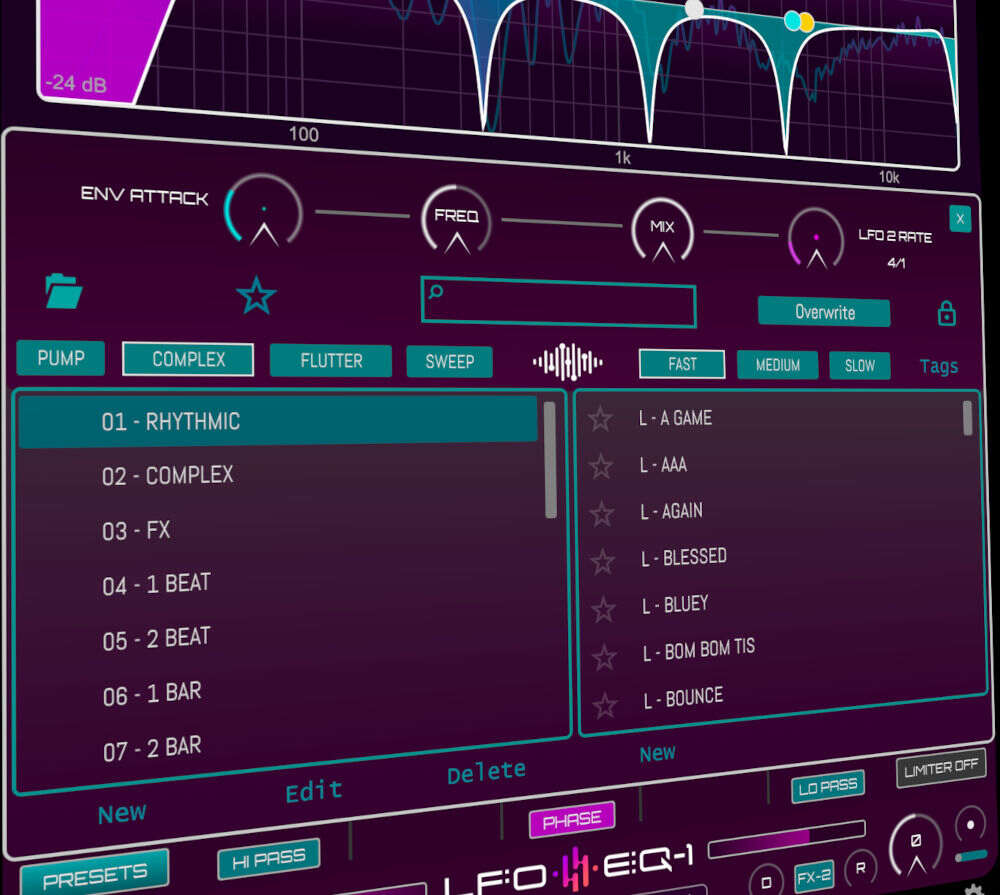
Task: Click the ENV ATTACK knob
Action: coord(263,213)
